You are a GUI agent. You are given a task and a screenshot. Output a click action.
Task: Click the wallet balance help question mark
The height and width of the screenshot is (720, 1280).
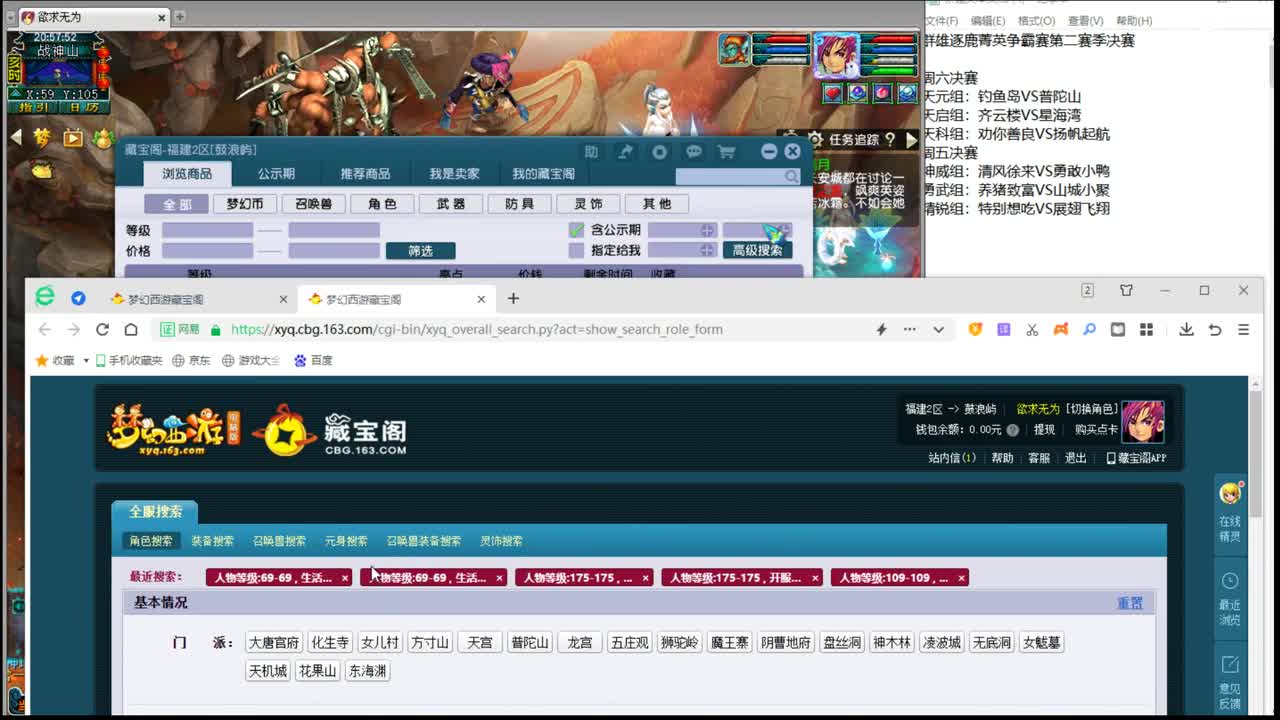click(x=1012, y=429)
